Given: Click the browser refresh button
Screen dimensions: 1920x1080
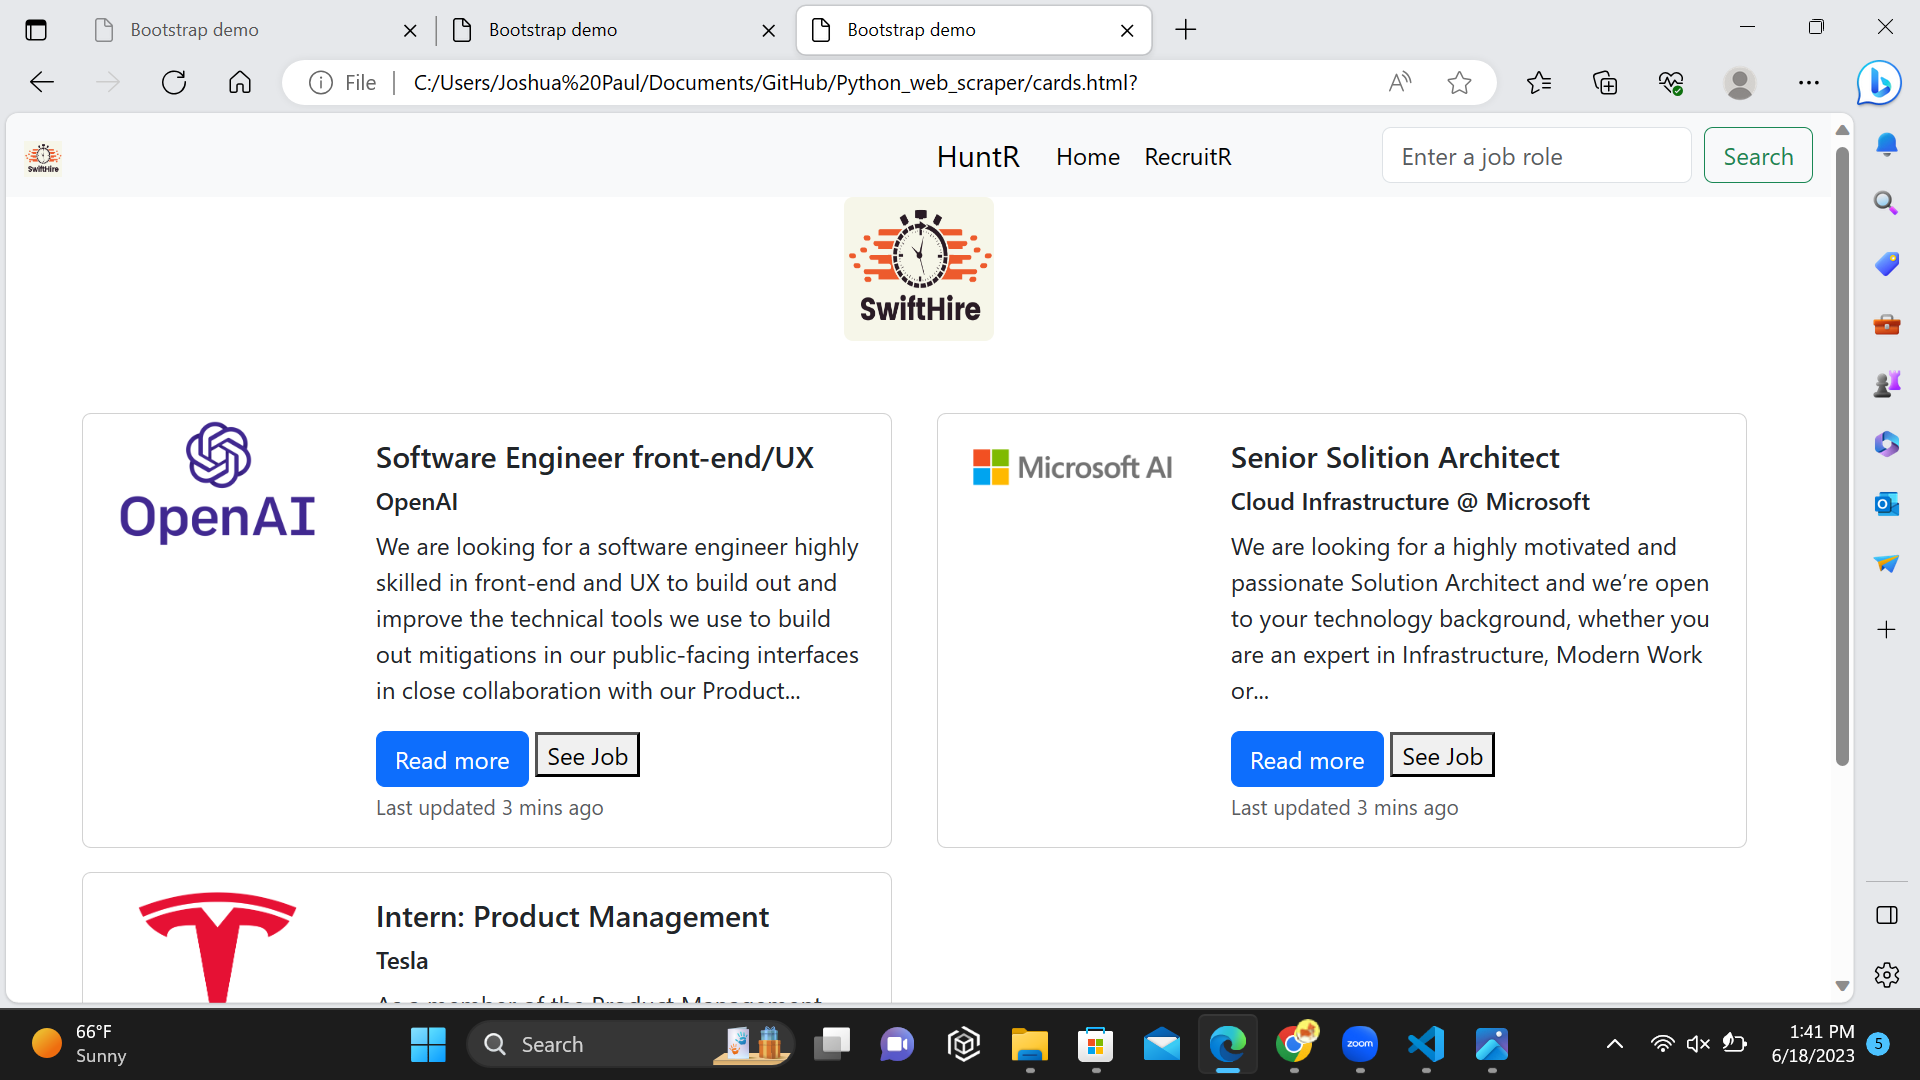Looking at the screenshot, I should pyautogui.click(x=174, y=83).
